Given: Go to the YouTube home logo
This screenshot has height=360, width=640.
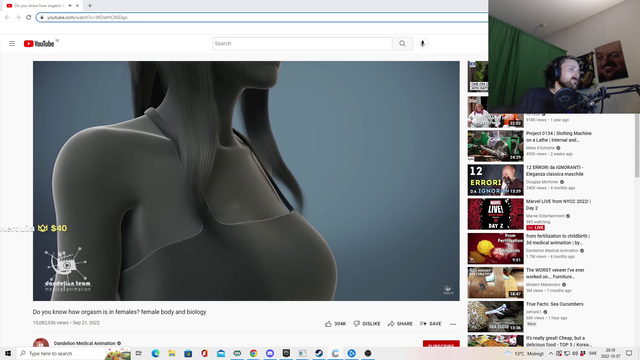Looking at the screenshot, I should click(39, 44).
